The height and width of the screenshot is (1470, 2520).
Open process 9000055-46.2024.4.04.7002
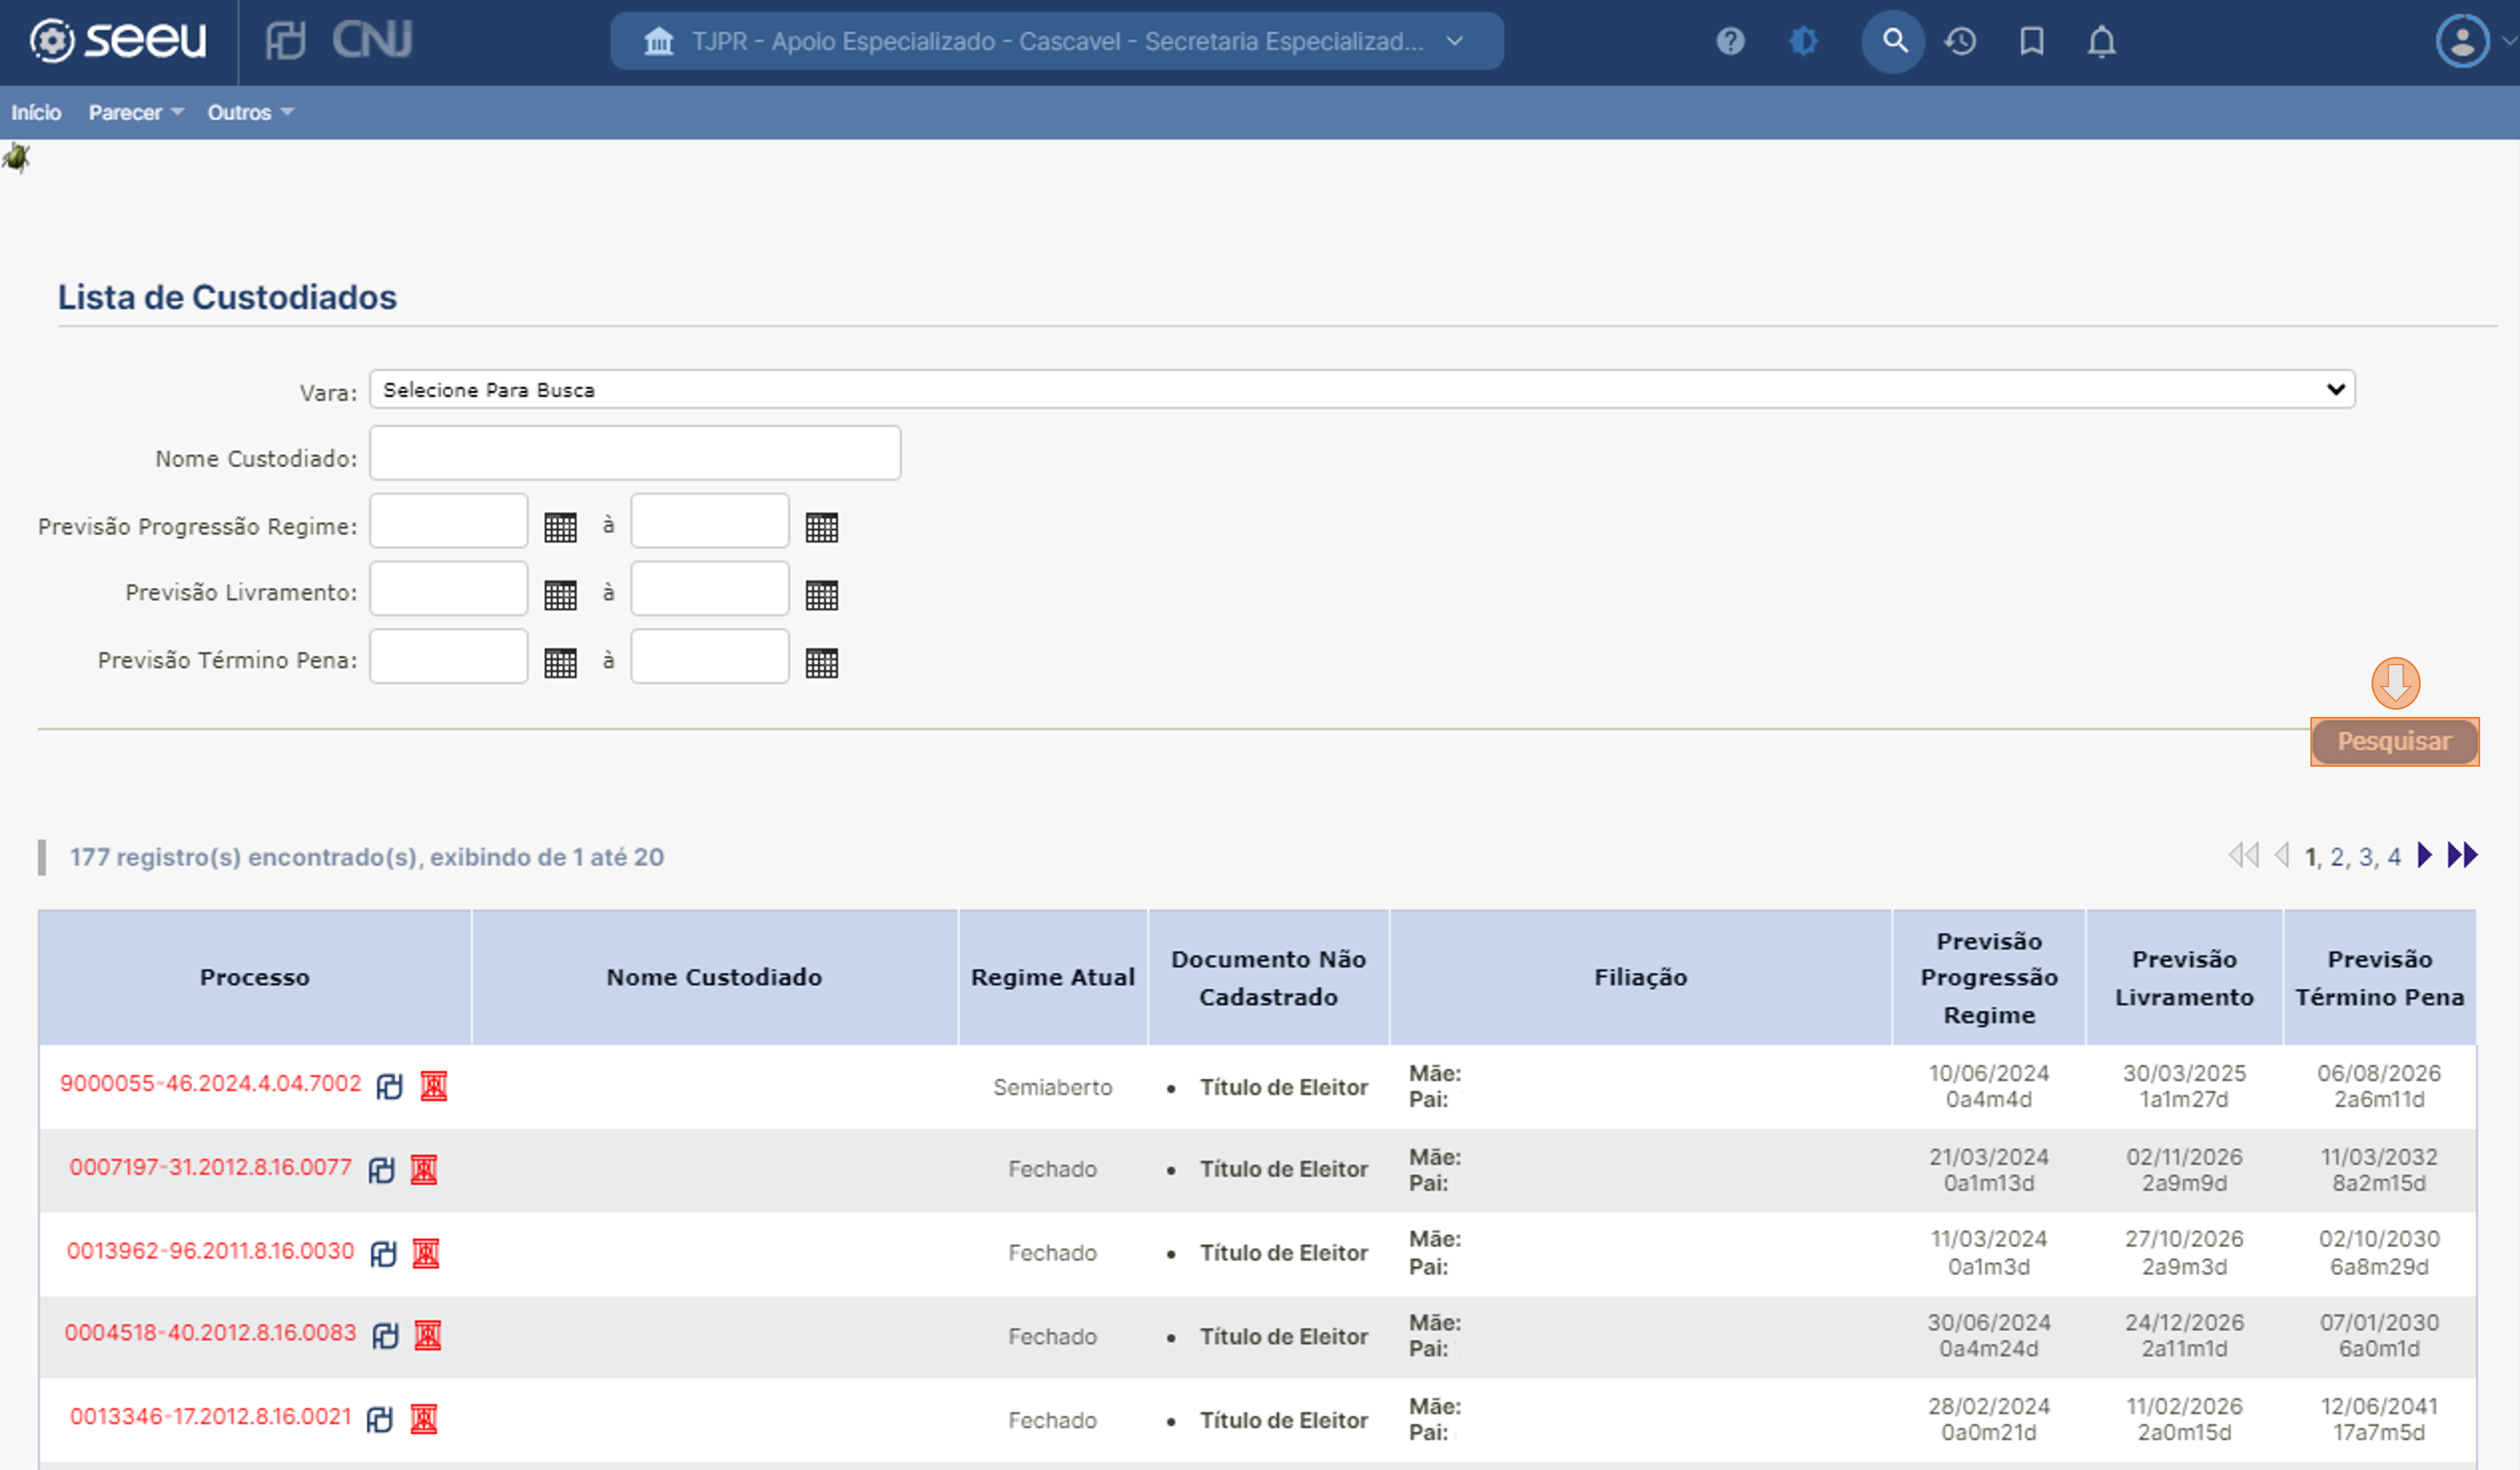[x=210, y=1083]
